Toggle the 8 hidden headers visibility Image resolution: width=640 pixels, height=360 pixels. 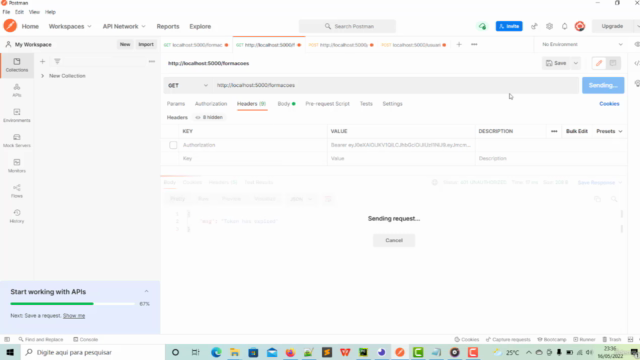[x=209, y=117]
